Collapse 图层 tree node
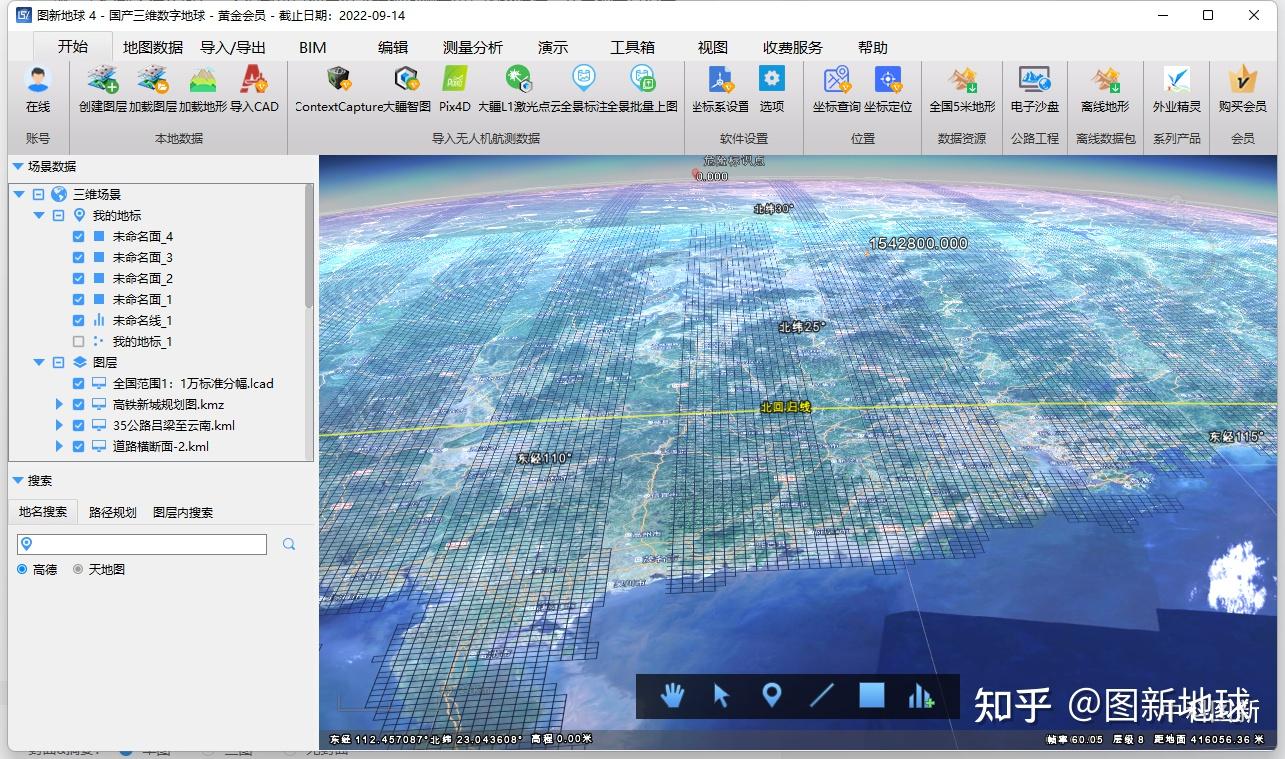This screenshot has width=1285, height=759. click(x=39, y=363)
